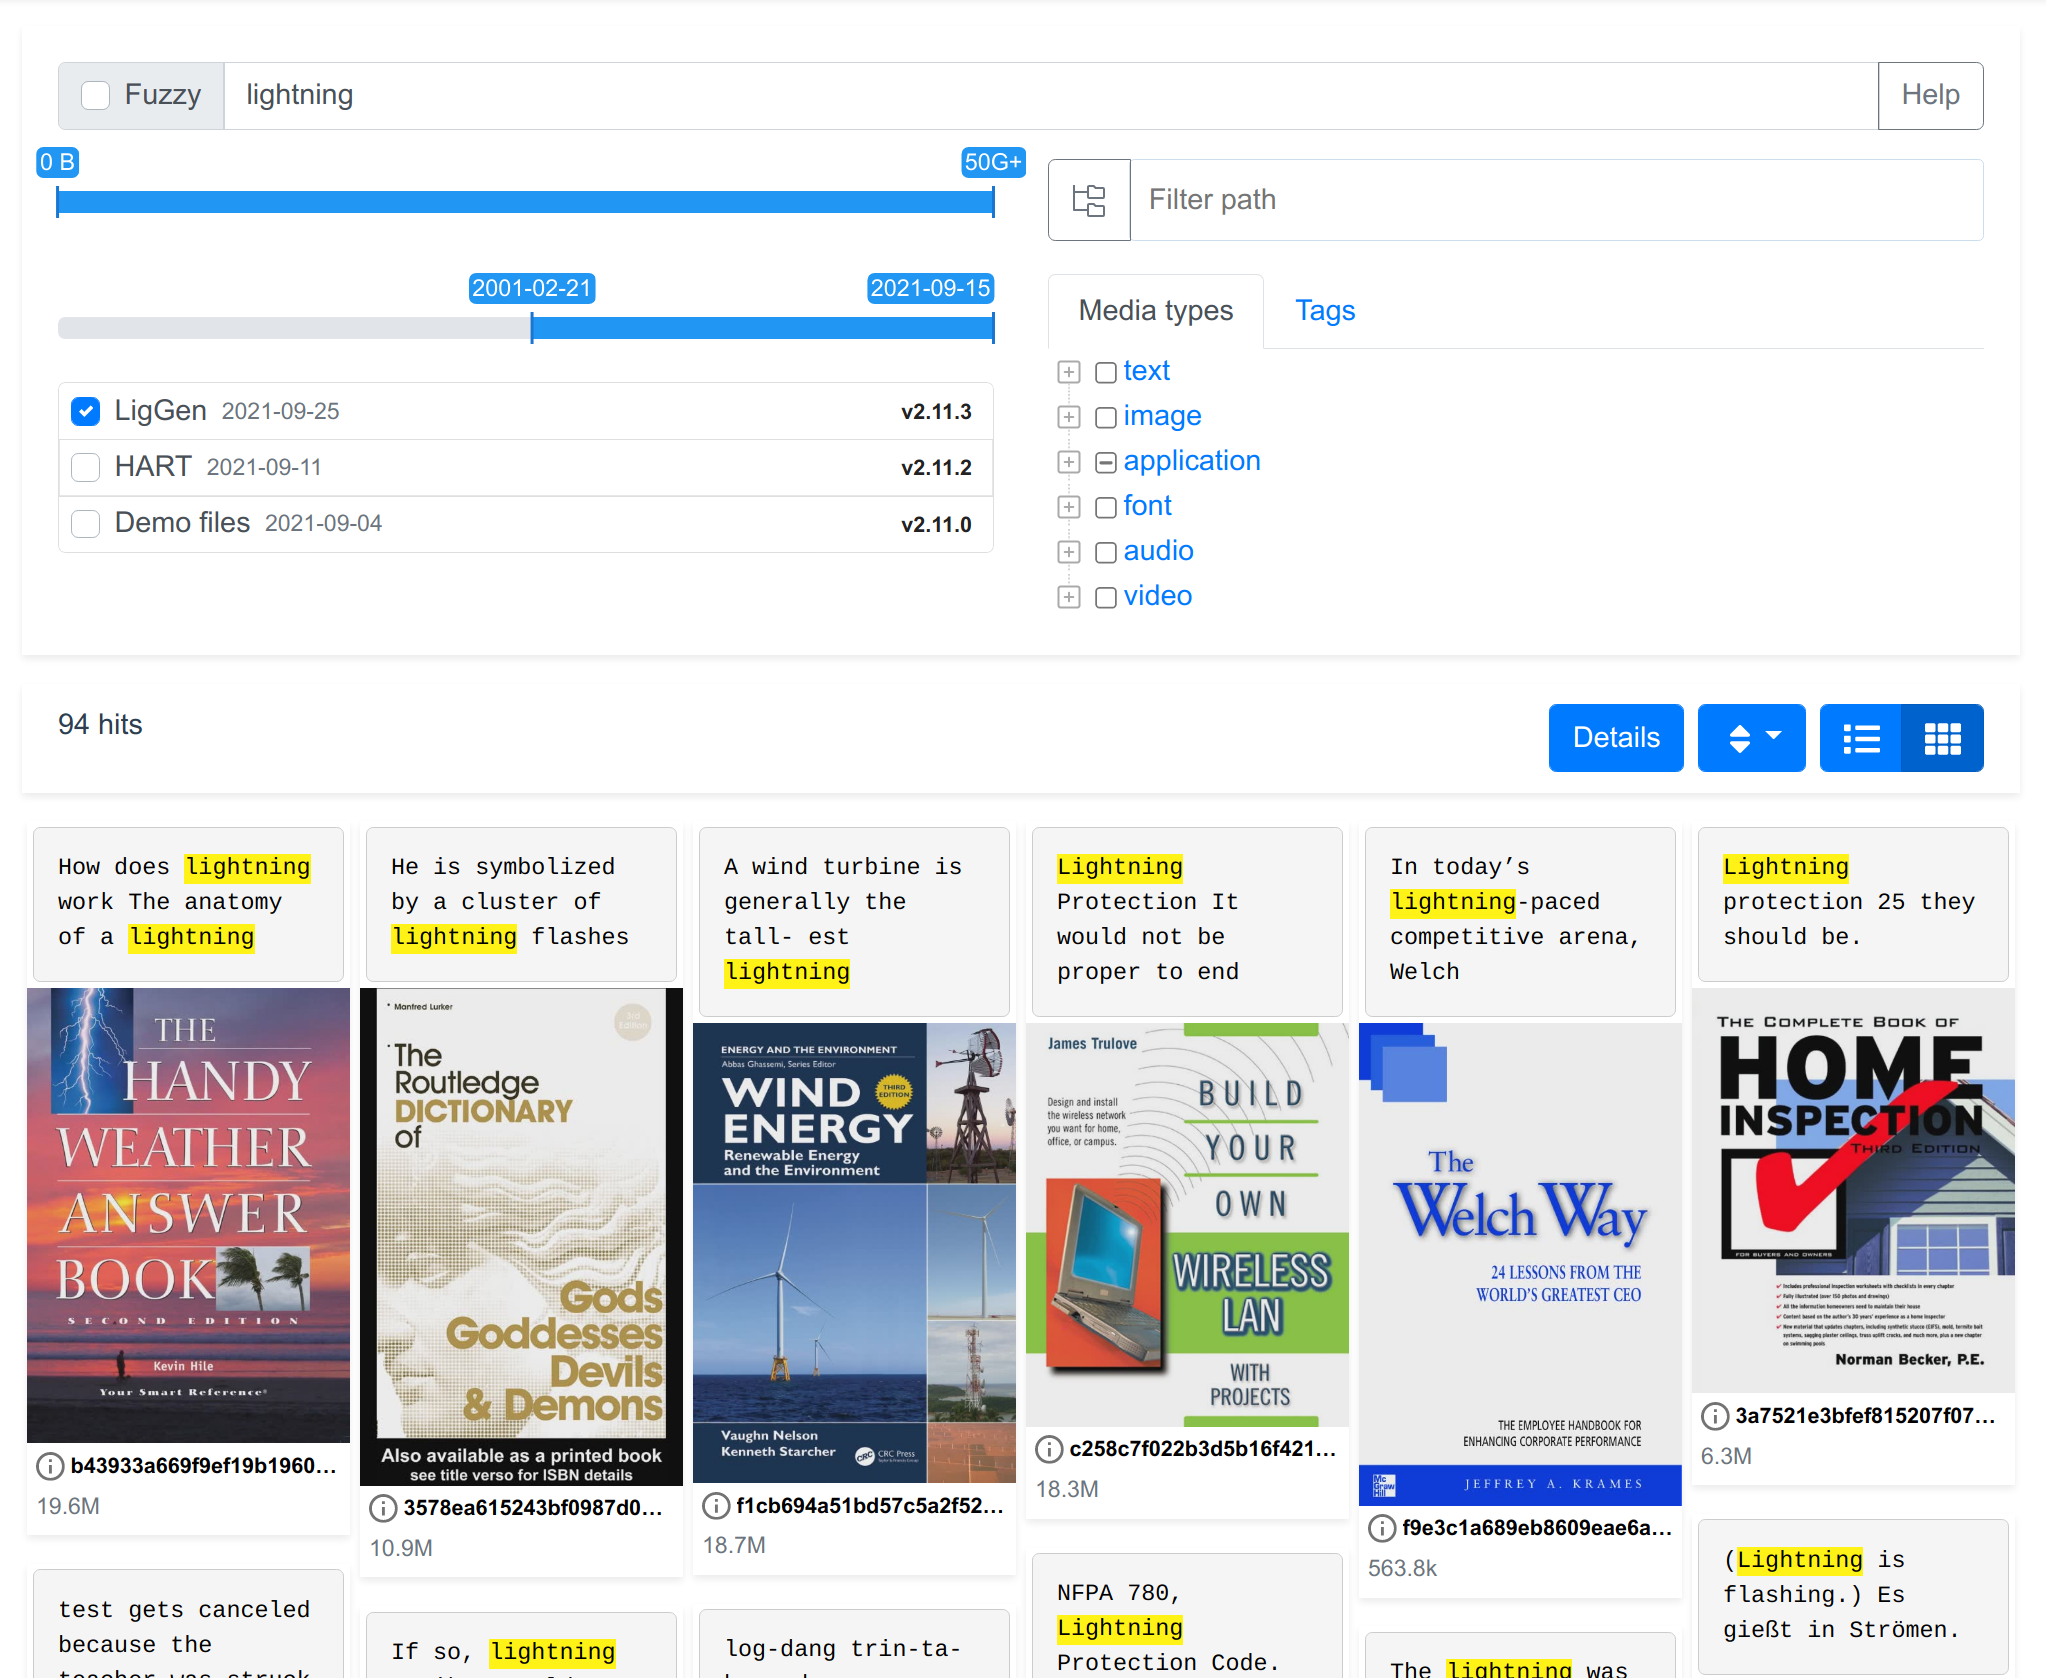2046x1678 pixels.
Task: Click info icon for Welch Way file
Action: coord(1382,1528)
